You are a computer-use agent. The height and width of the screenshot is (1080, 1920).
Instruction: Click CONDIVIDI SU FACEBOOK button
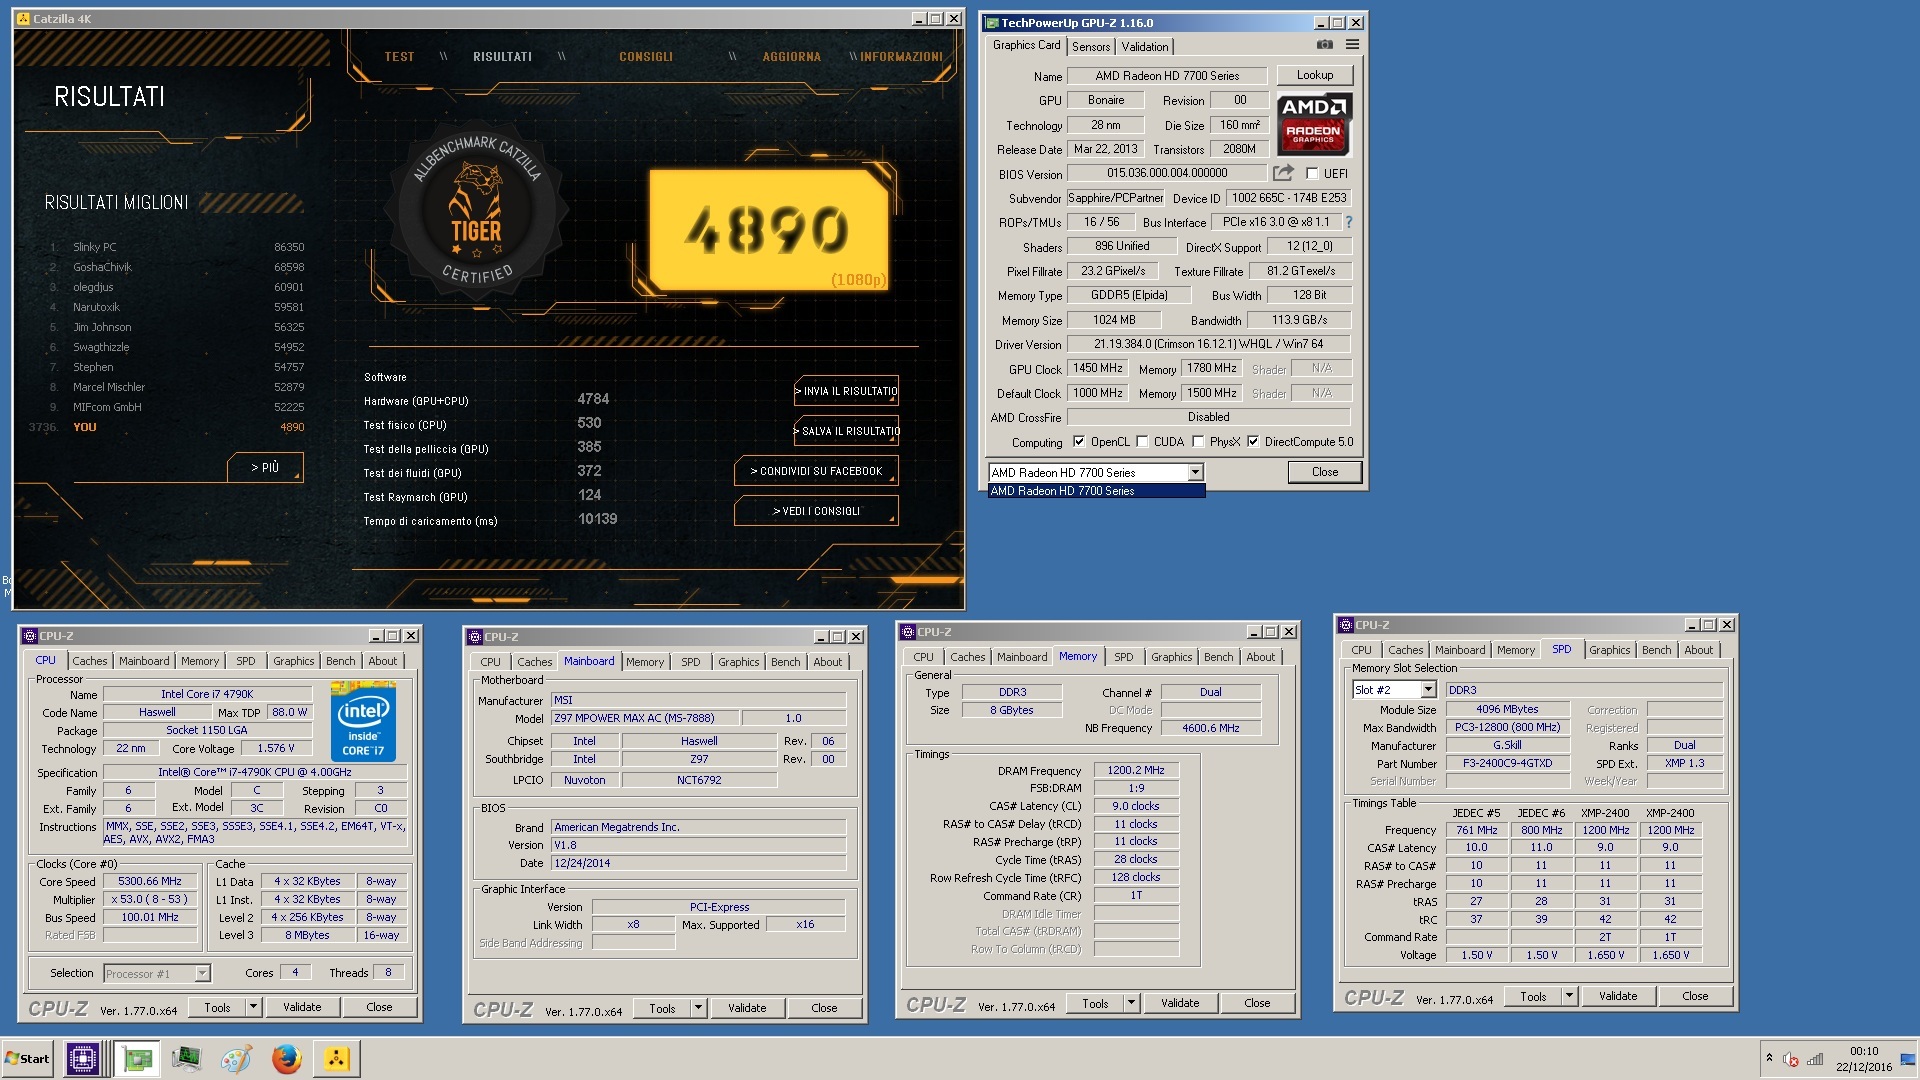(816, 471)
